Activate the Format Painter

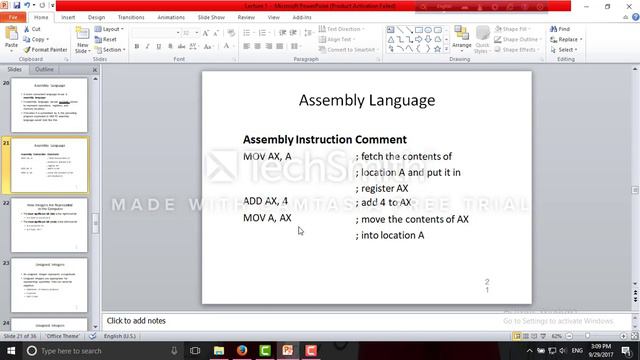(45, 49)
